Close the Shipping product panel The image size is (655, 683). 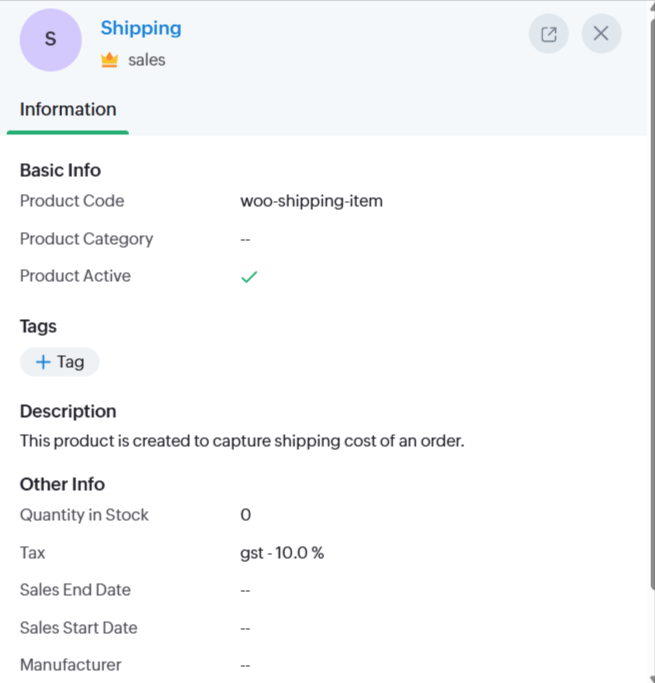click(601, 34)
